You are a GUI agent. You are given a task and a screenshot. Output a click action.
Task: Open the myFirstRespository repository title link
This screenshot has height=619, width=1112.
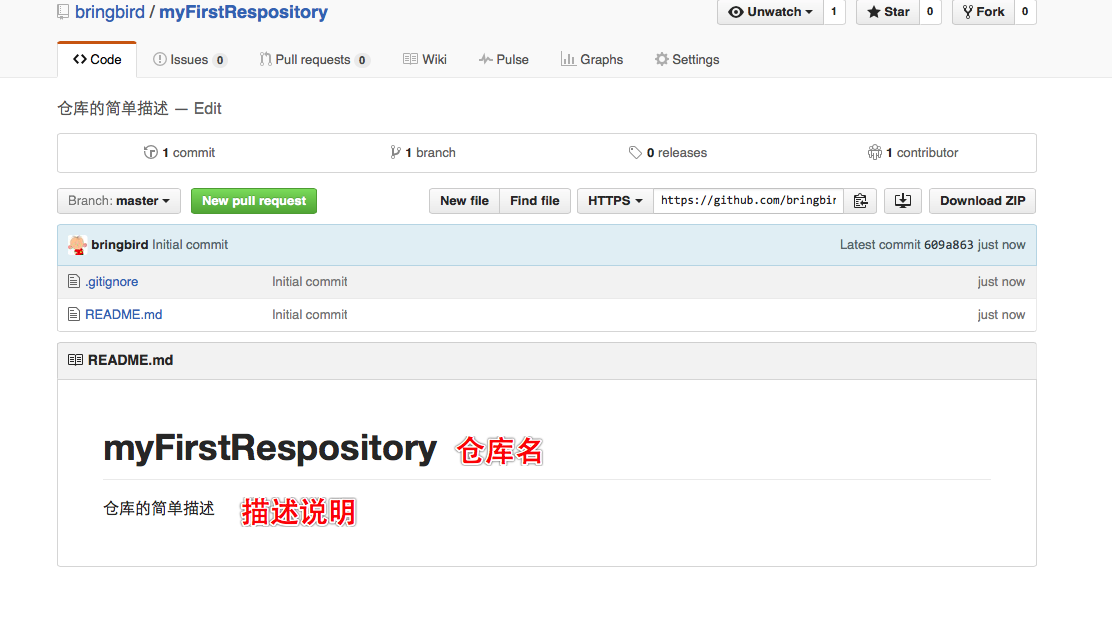pos(243,12)
